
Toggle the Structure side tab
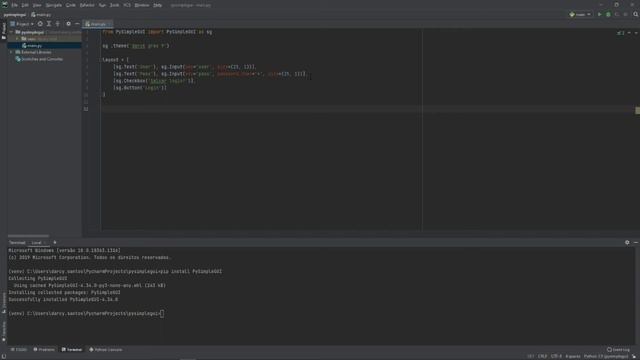tap(4, 302)
